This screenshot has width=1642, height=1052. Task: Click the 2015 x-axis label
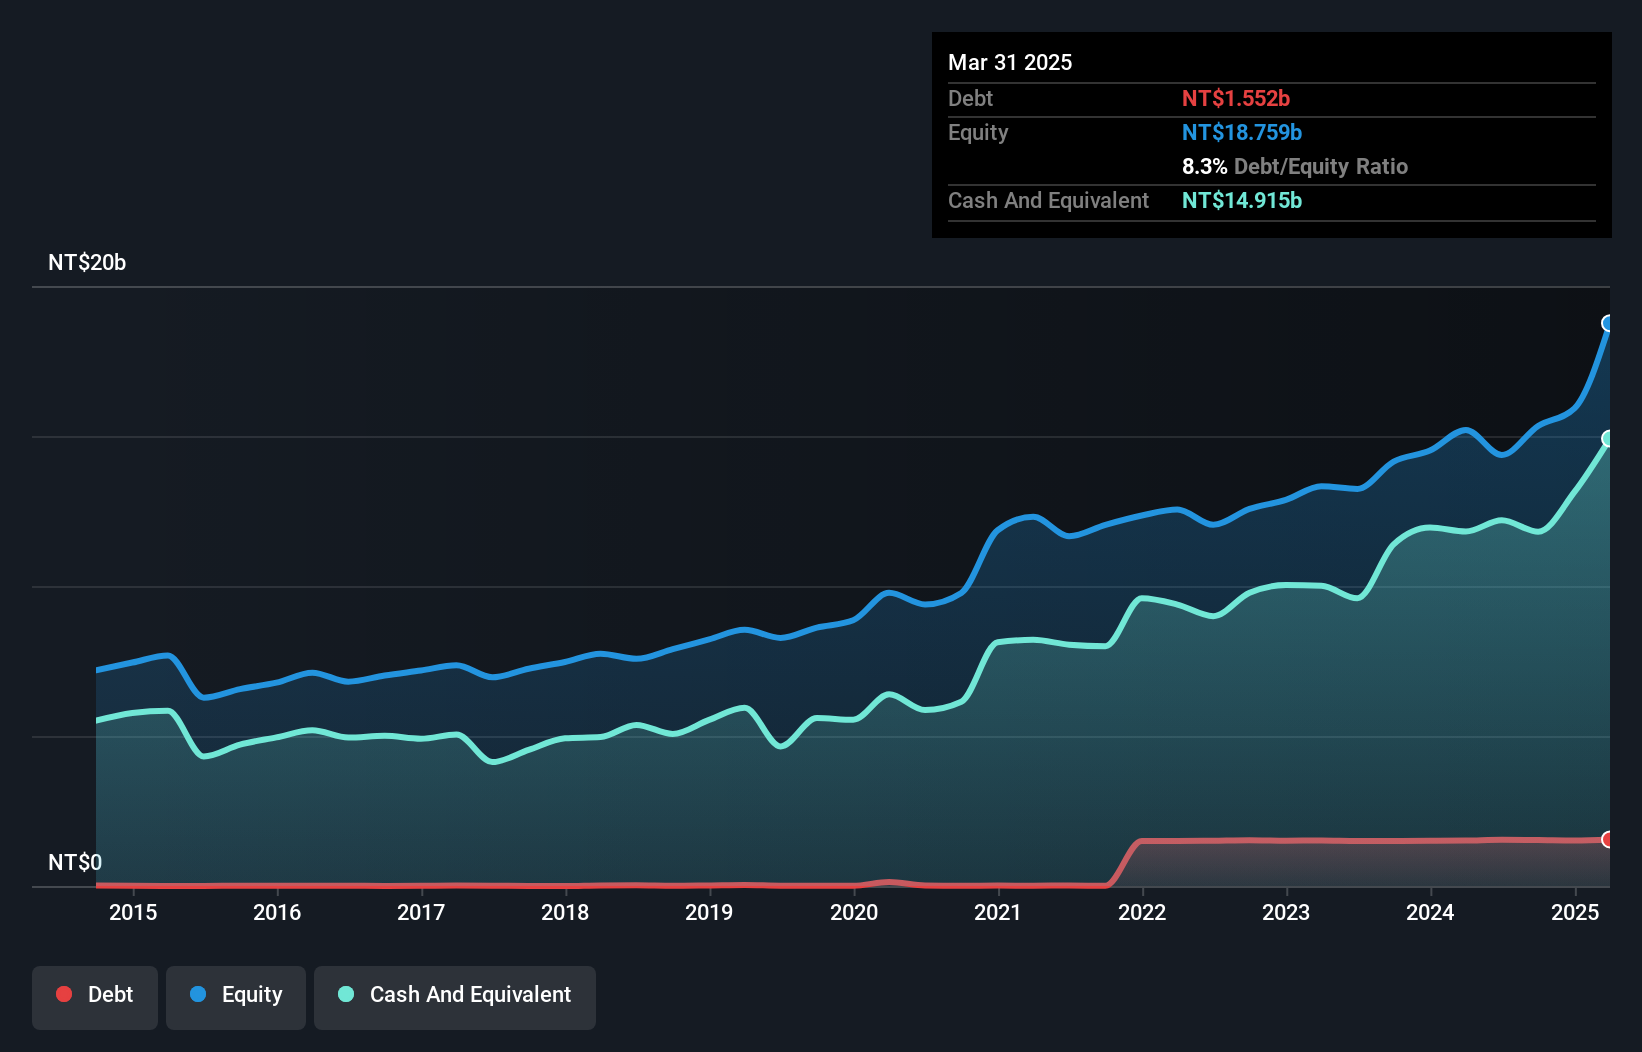[133, 912]
